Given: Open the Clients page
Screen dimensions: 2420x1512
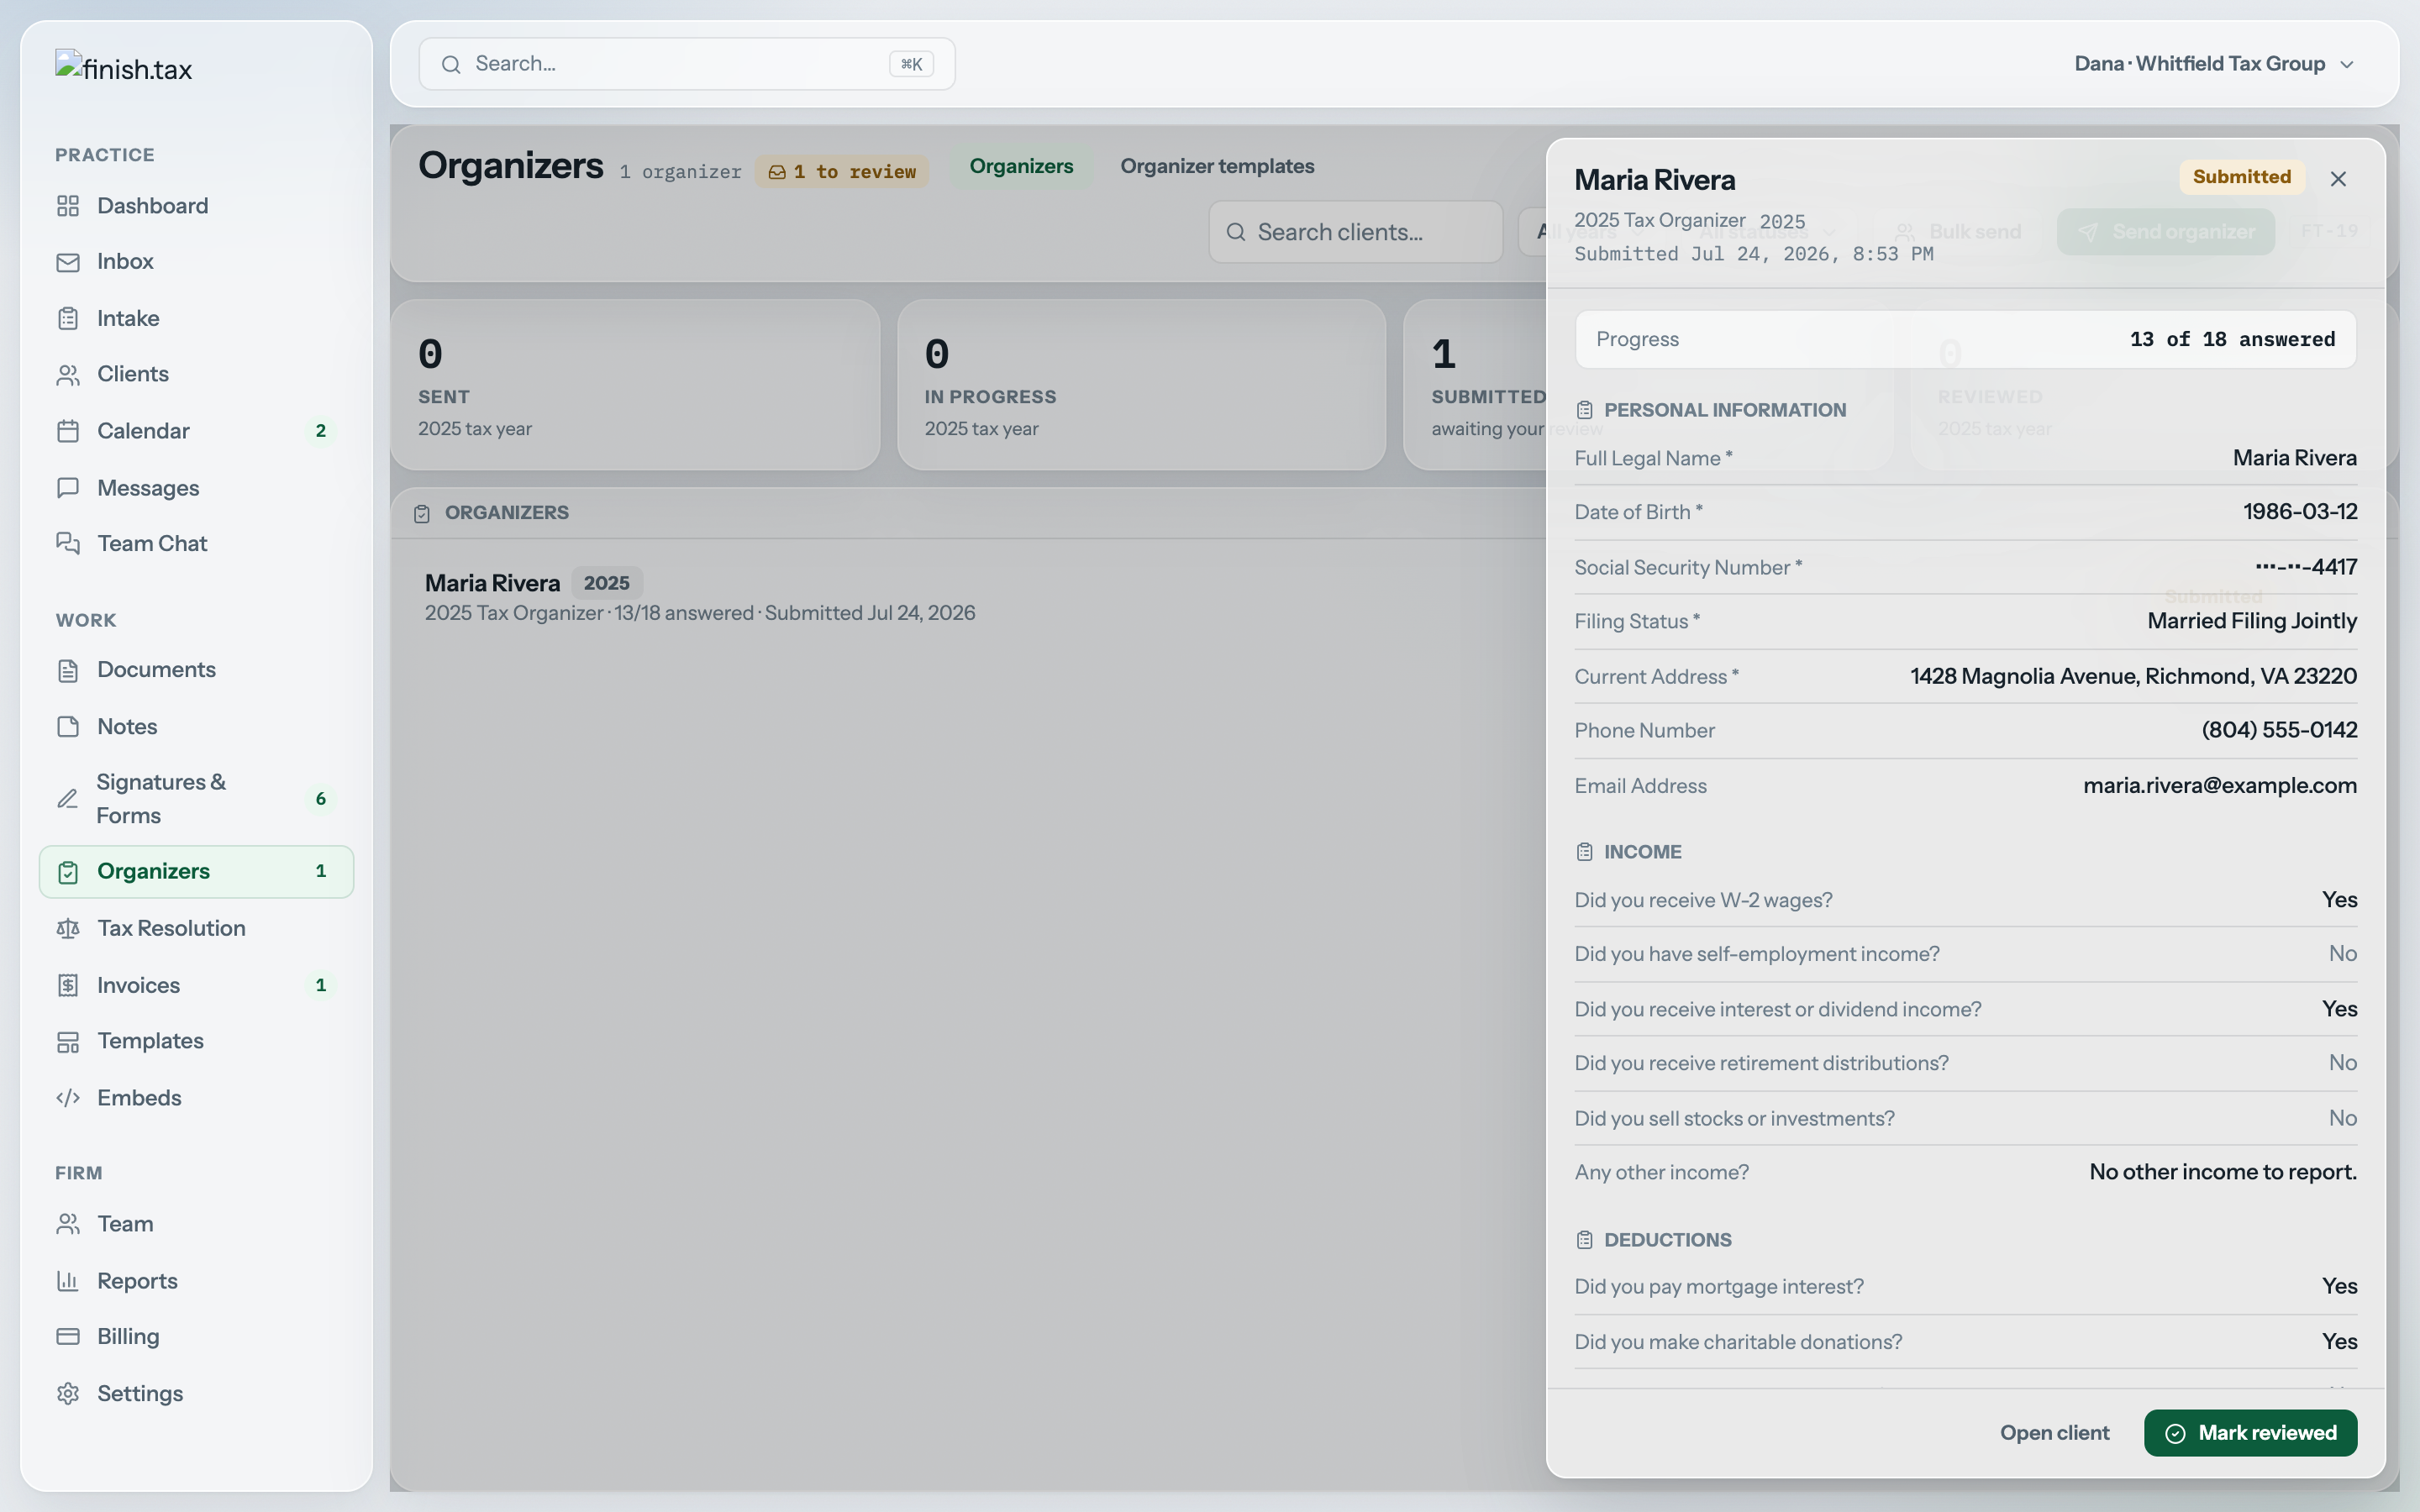Looking at the screenshot, I should [x=196, y=375].
